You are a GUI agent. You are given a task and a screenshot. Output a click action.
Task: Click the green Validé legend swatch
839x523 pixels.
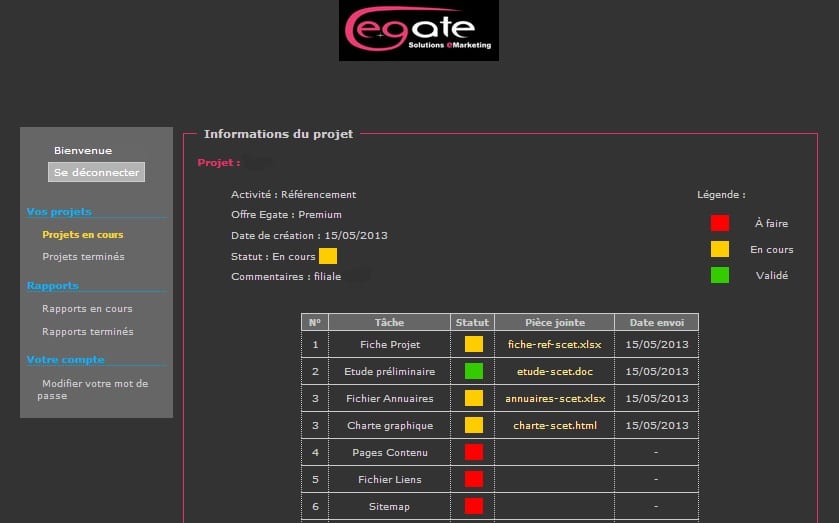tap(720, 275)
